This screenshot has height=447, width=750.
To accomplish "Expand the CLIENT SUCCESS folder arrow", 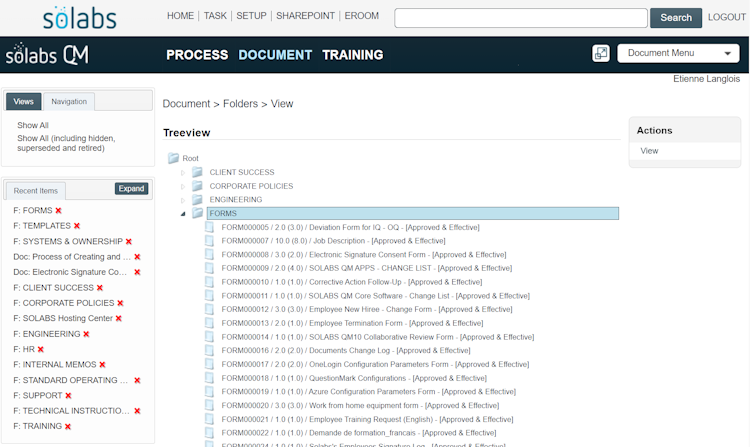I will tap(183, 173).
